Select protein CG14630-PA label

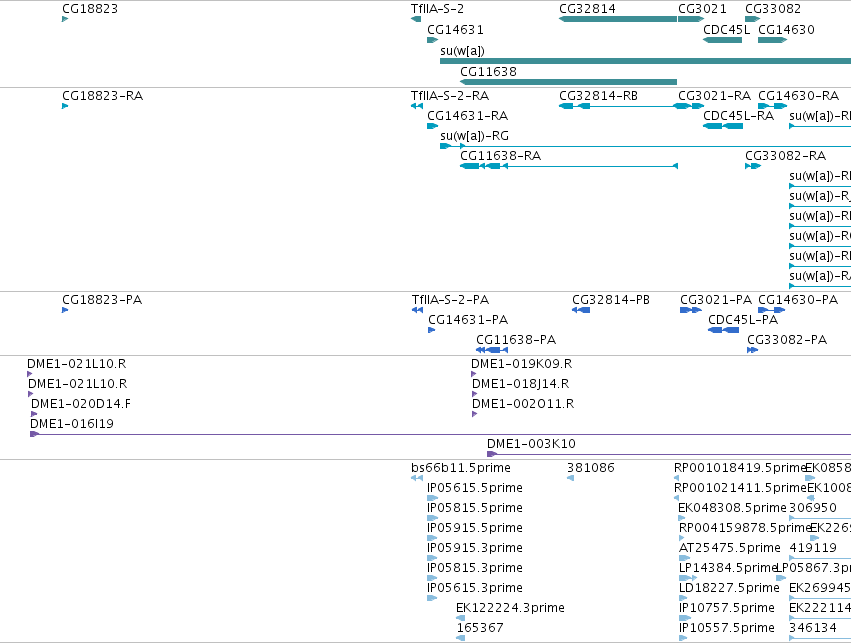(798, 300)
